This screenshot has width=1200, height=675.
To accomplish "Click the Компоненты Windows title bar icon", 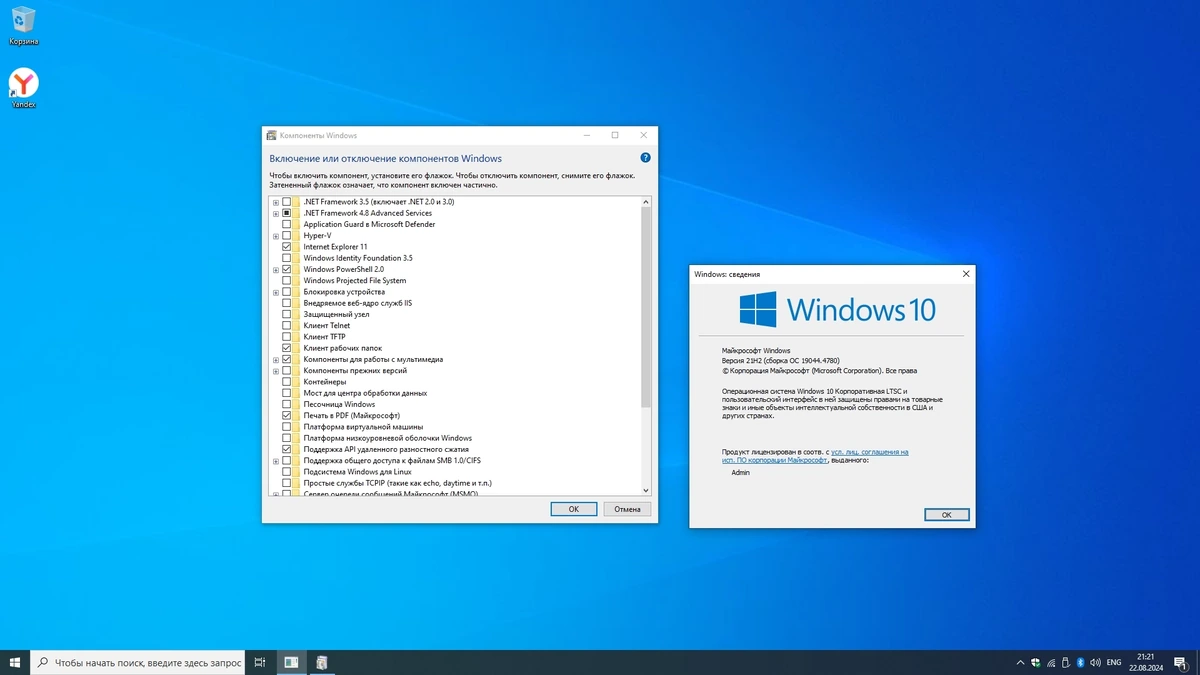I will pos(271,135).
